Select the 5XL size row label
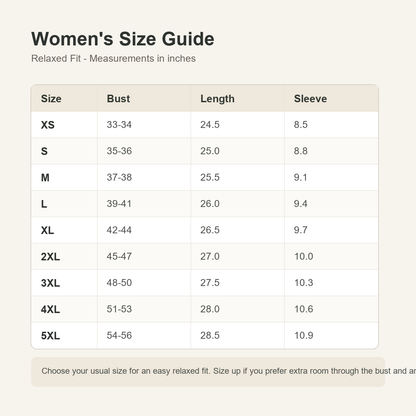Viewport: 416px width, 416px height. [50, 336]
